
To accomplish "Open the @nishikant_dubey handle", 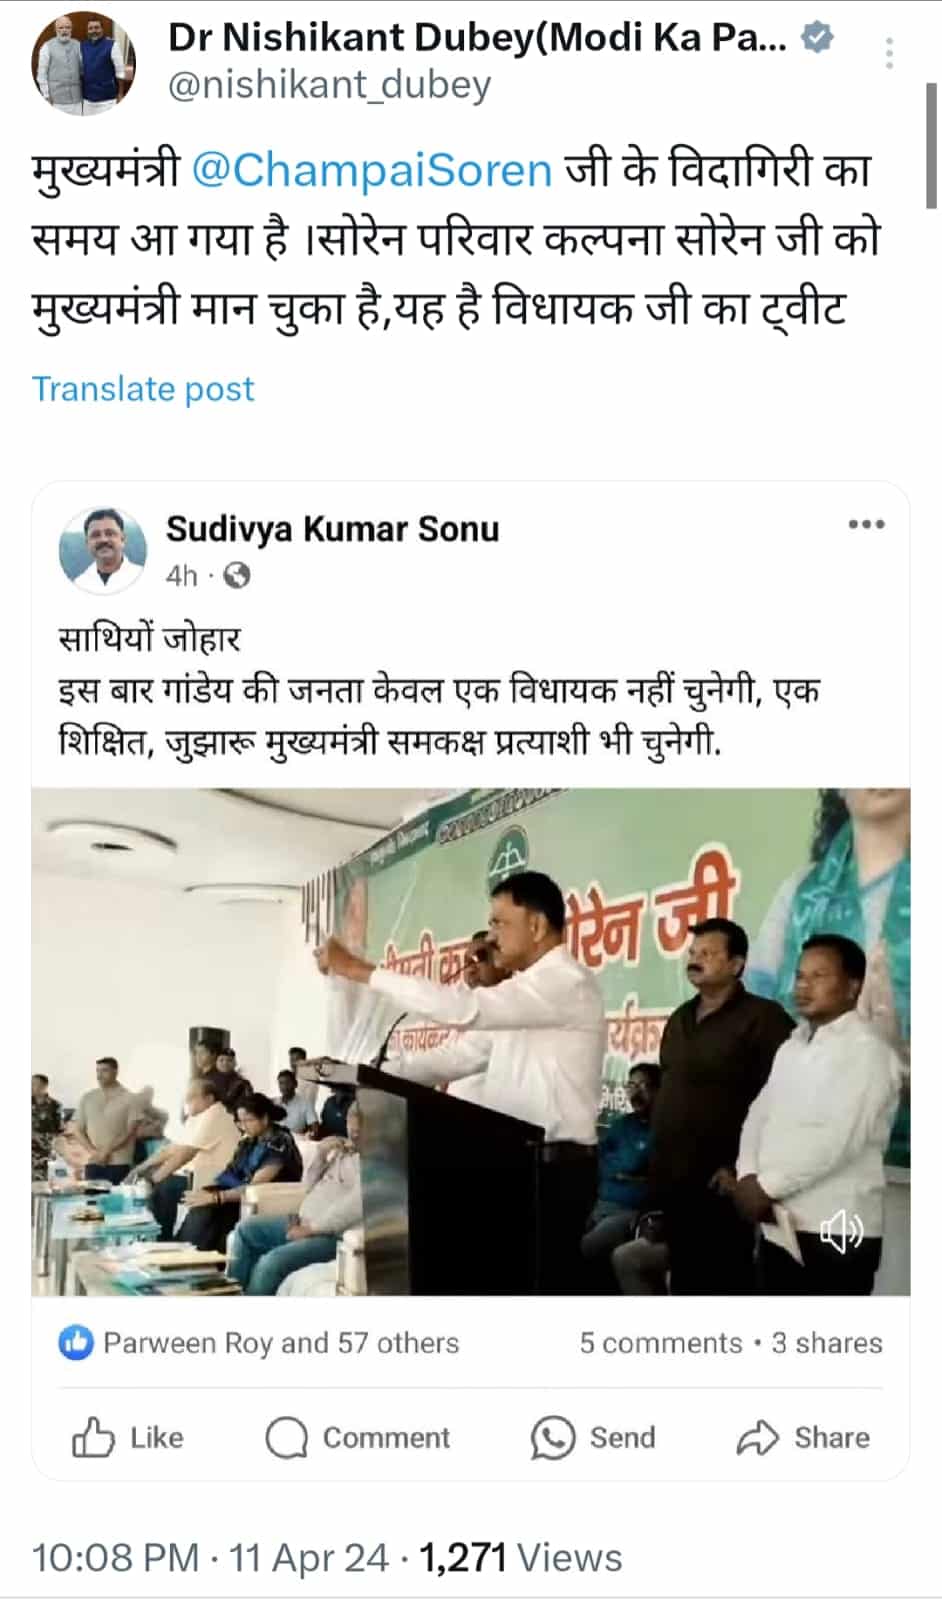I will coord(329,85).
